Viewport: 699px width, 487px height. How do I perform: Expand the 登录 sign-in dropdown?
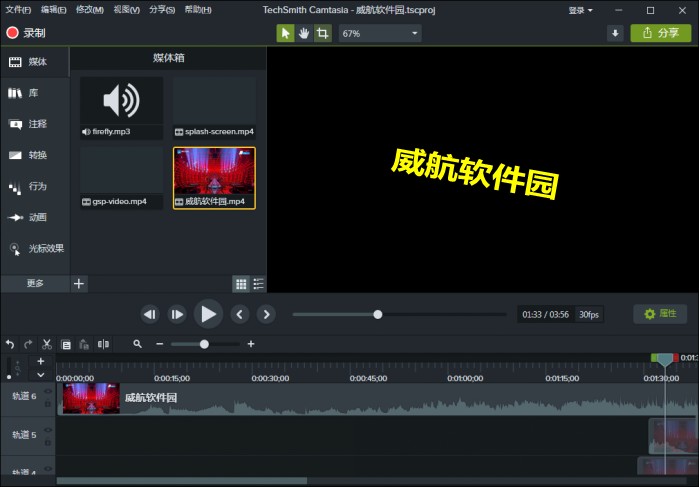coord(580,10)
